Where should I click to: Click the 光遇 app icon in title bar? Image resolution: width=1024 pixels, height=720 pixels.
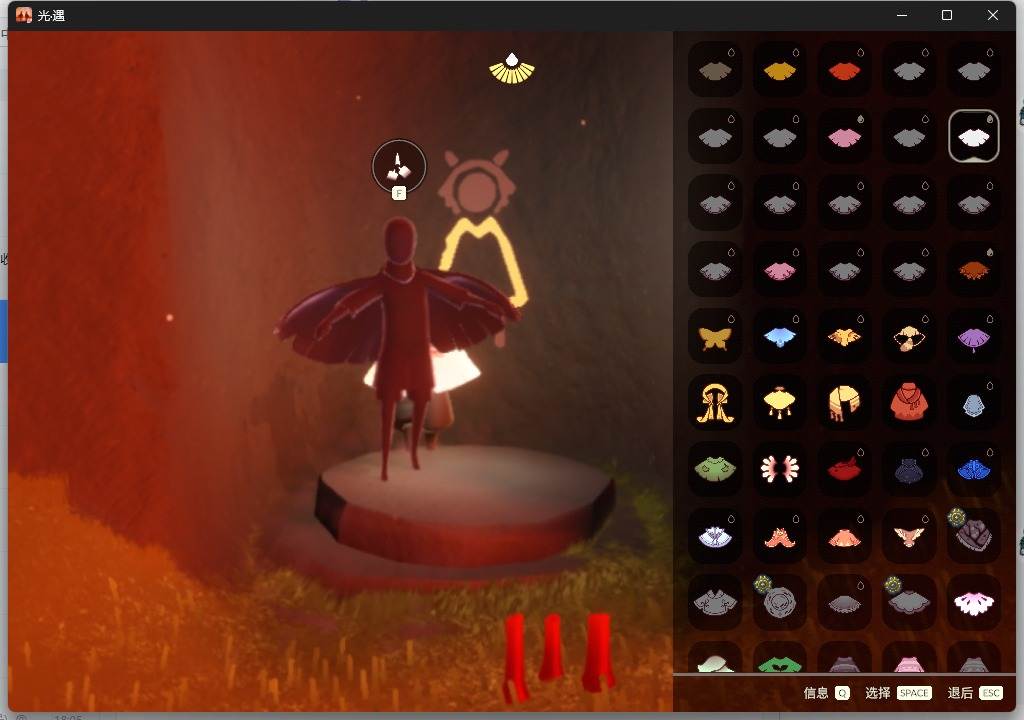click(24, 15)
